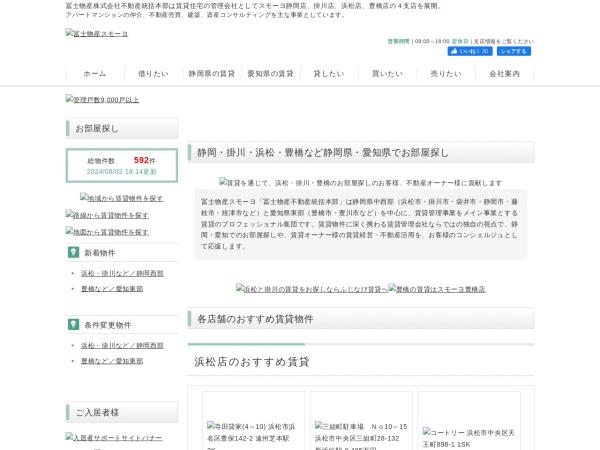This screenshot has height=450, width=600.
Task: Click the map pin icon beside 条件変更物件
Action: [x=73, y=324]
